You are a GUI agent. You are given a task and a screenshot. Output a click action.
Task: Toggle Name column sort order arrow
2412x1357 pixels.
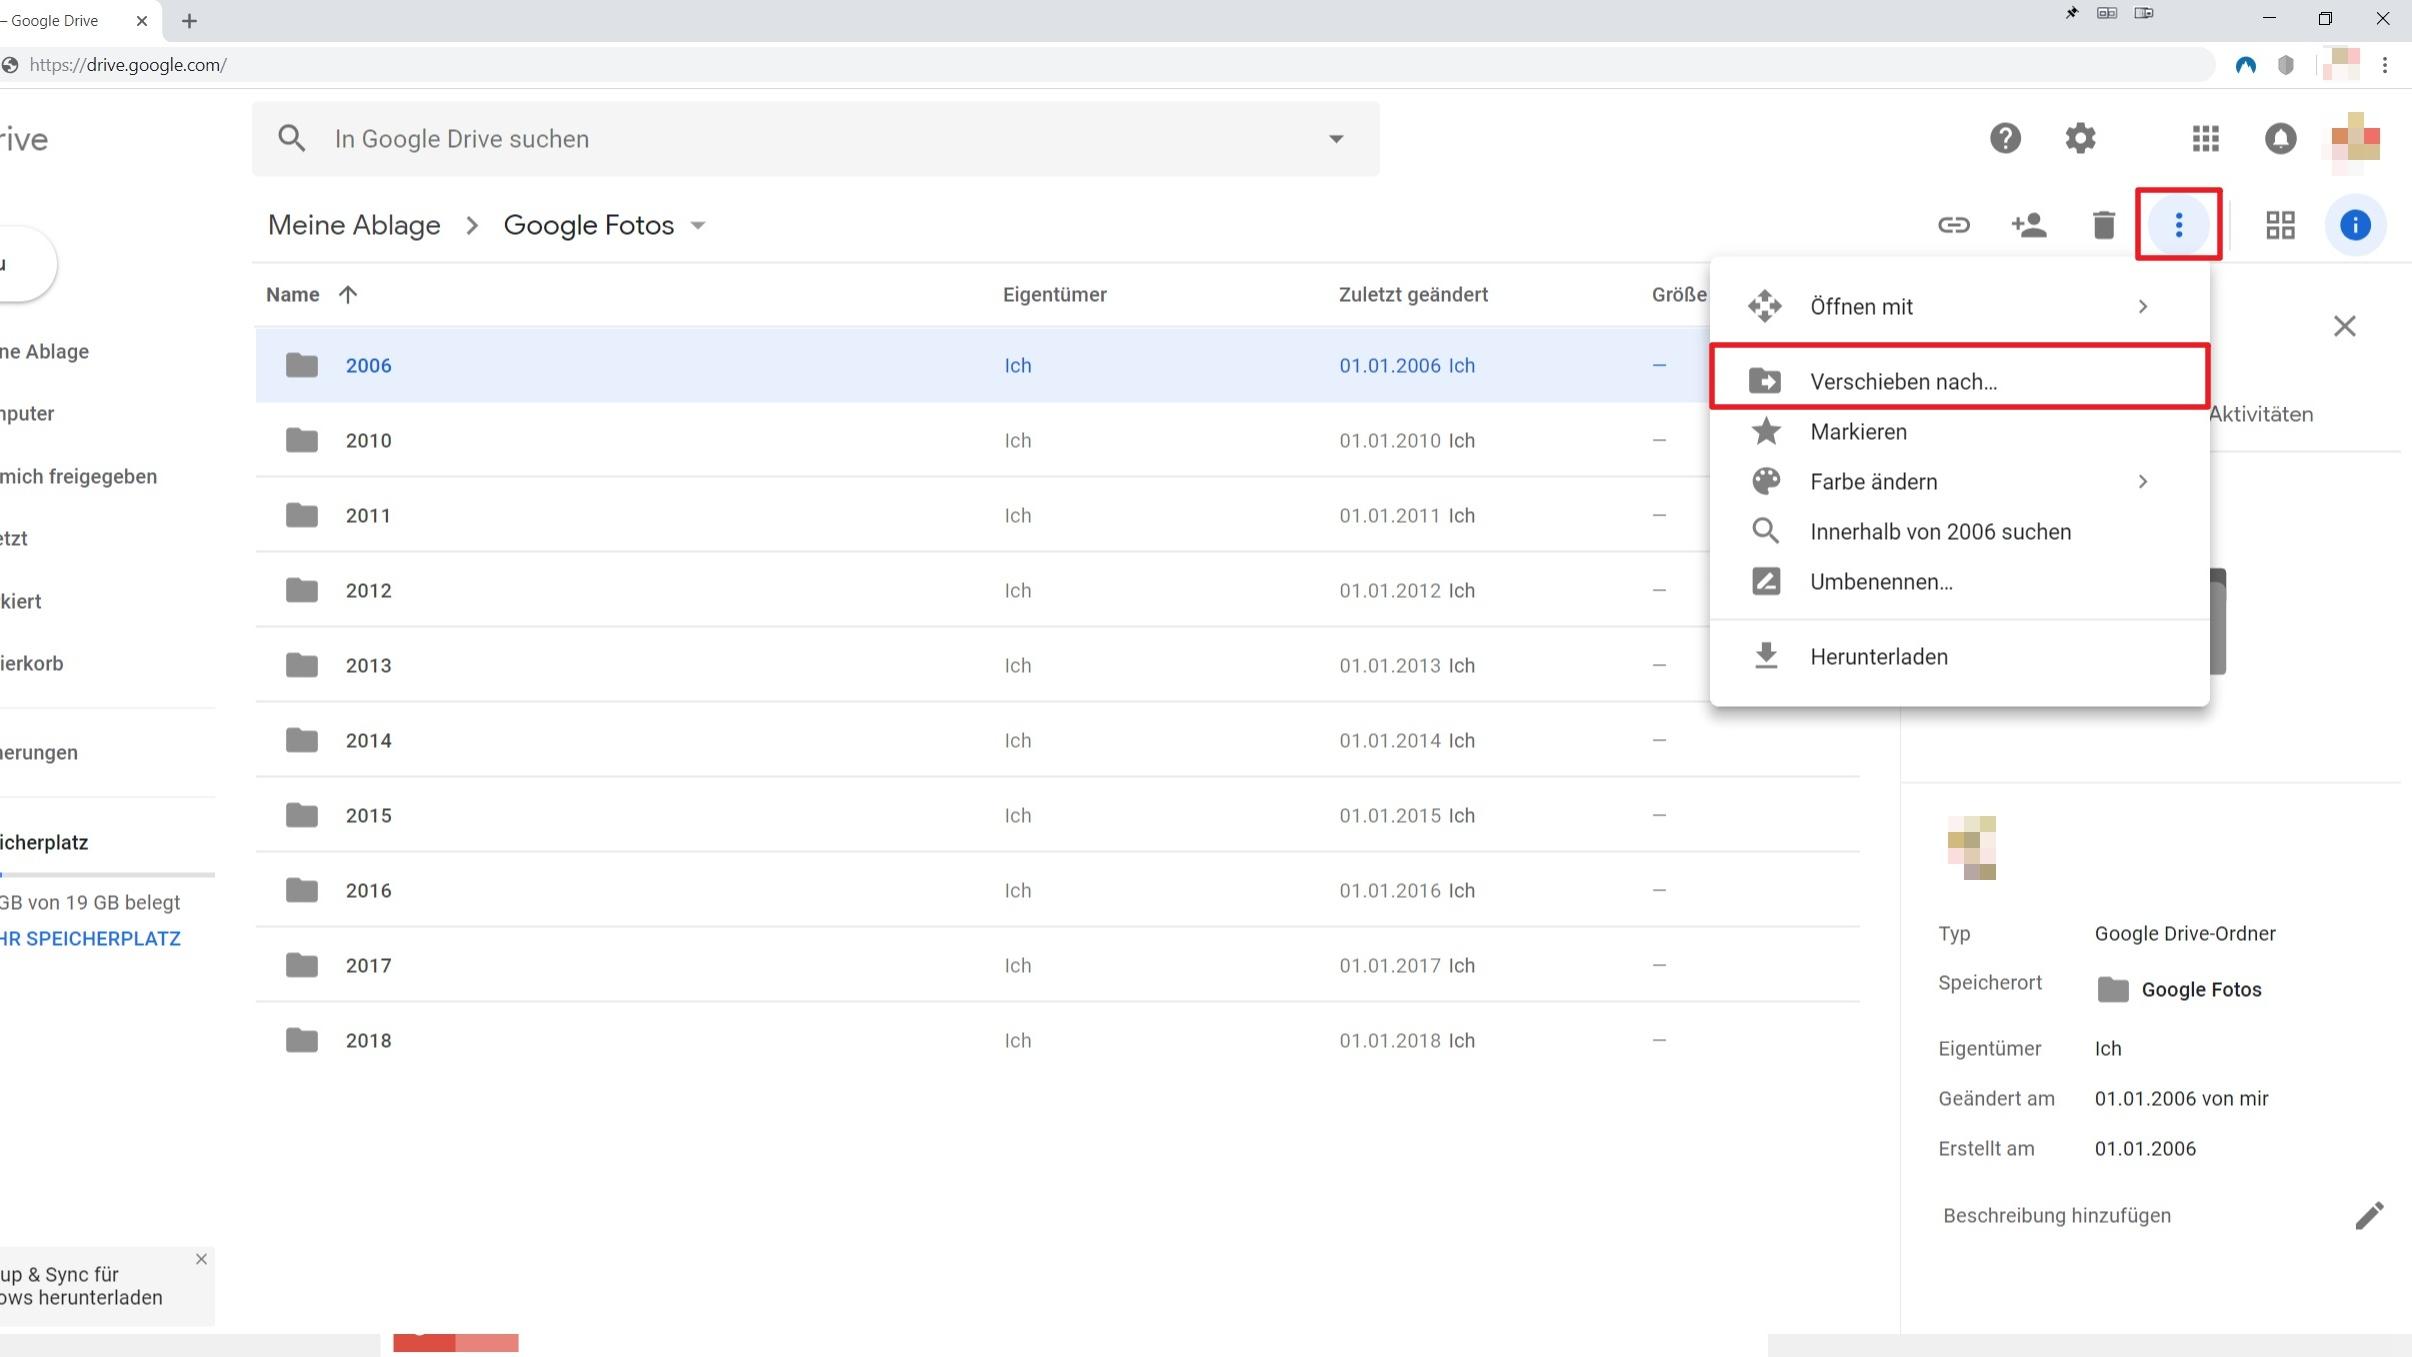pyautogui.click(x=347, y=295)
